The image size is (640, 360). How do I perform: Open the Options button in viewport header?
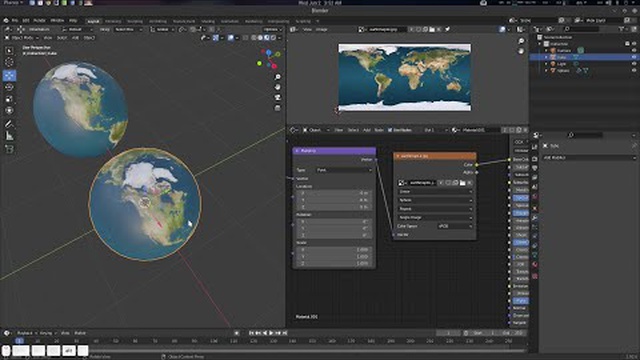tap(272, 29)
